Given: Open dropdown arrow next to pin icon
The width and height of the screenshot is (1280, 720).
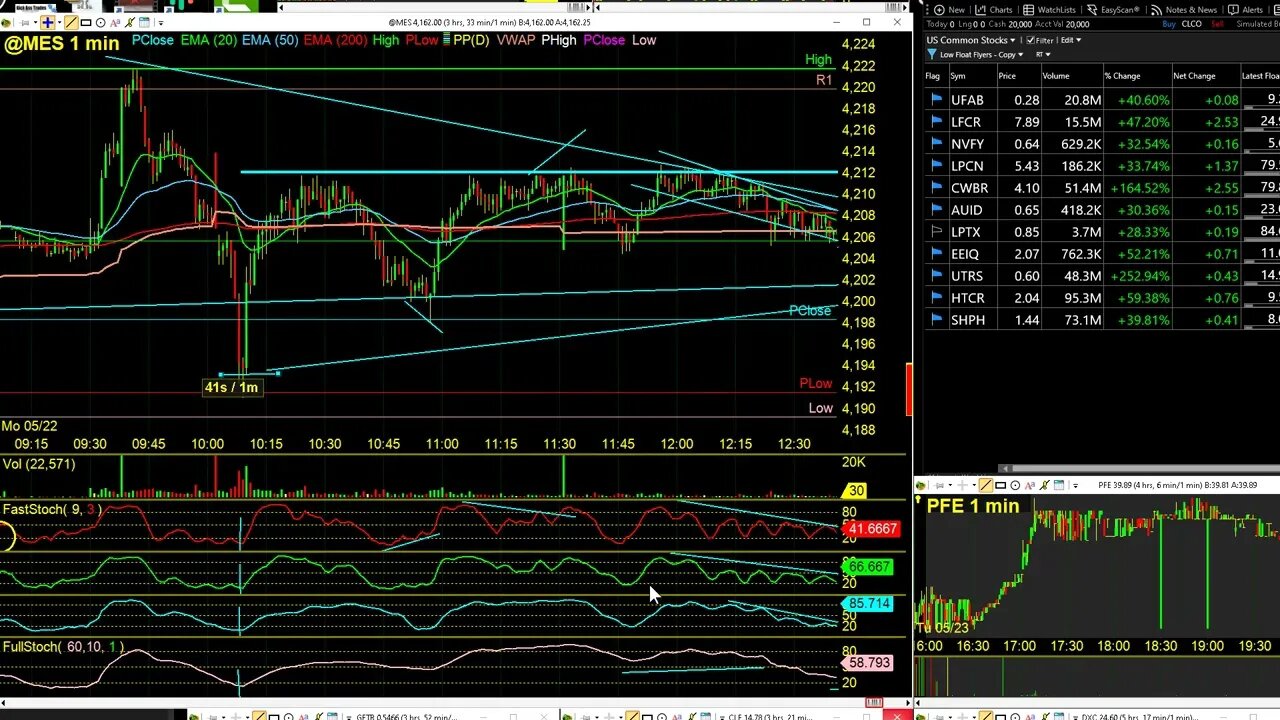Looking at the screenshot, I should pyautogui.click(x=35, y=22).
